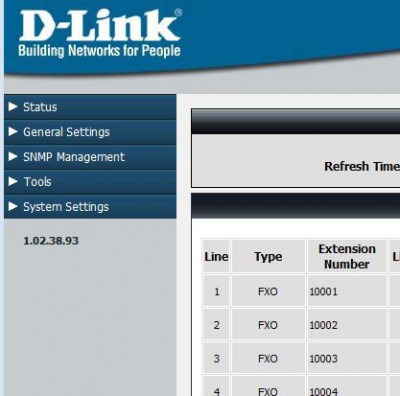
Task: Select line 3 FXO type cell
Action: [x=268, y=359]
